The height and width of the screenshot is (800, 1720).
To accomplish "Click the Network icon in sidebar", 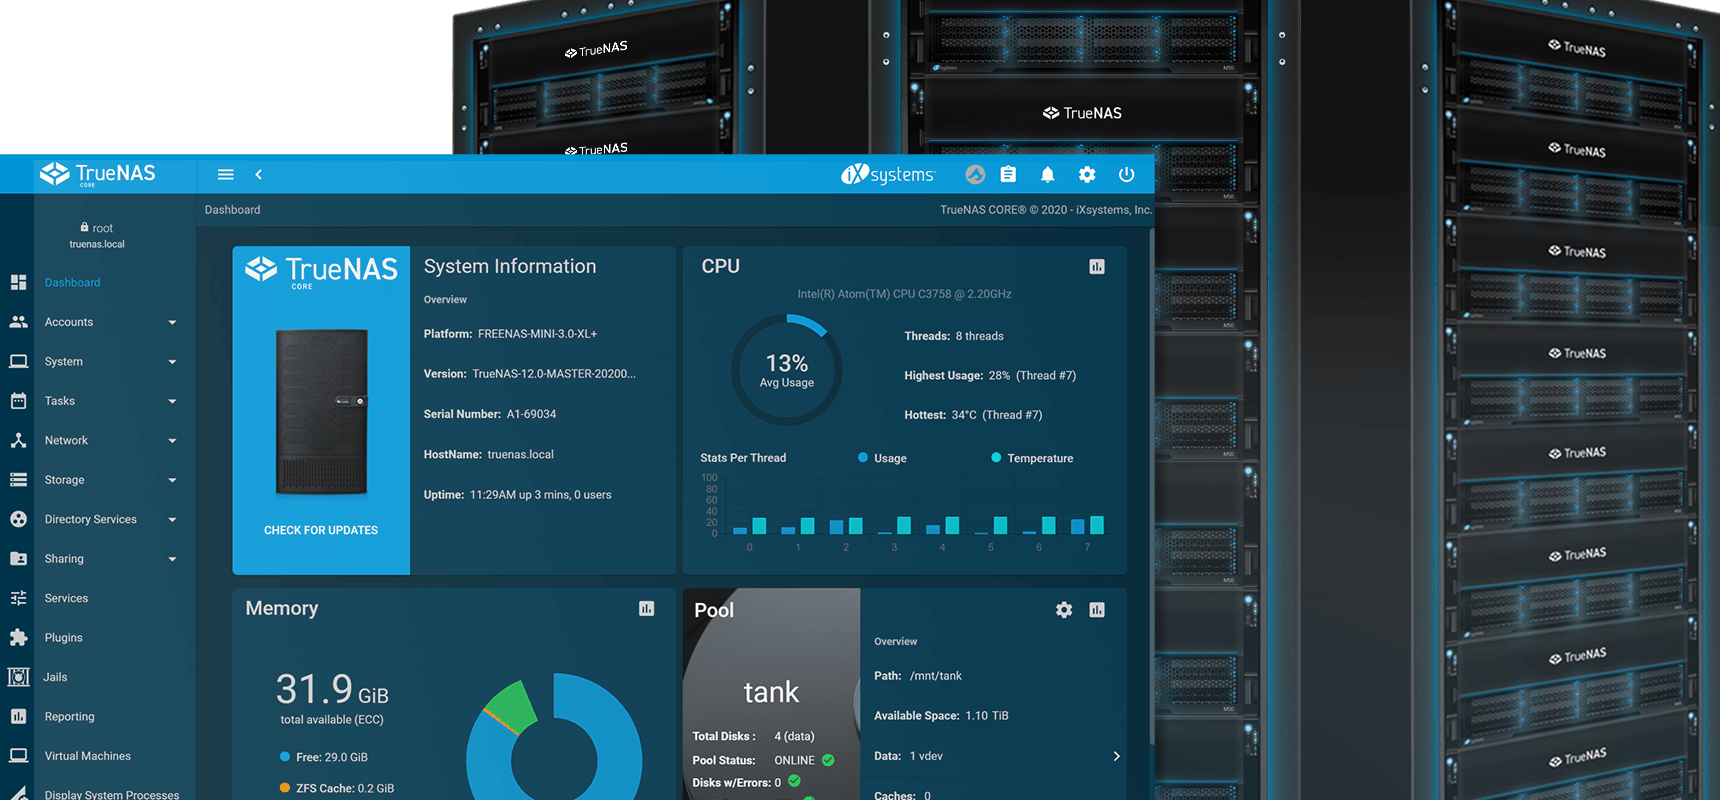I will click(x=18, y=440).
